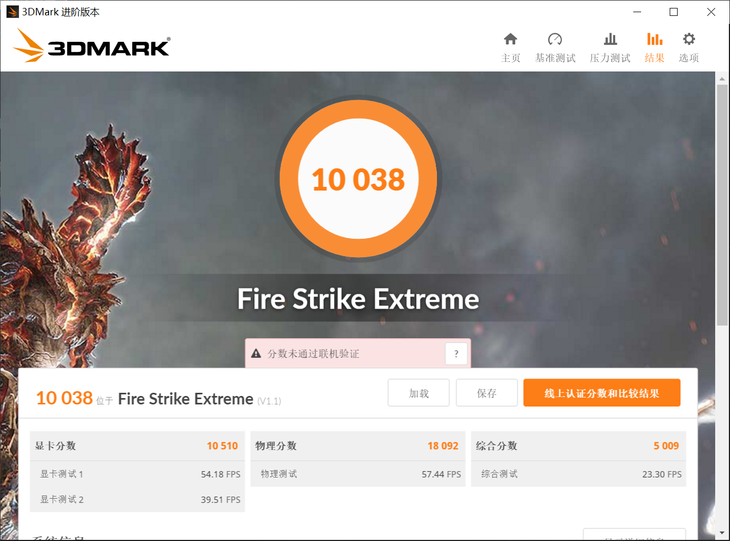Click the 显卡分数 score header row
Screen dimensions: 730x541
point(137,446)
